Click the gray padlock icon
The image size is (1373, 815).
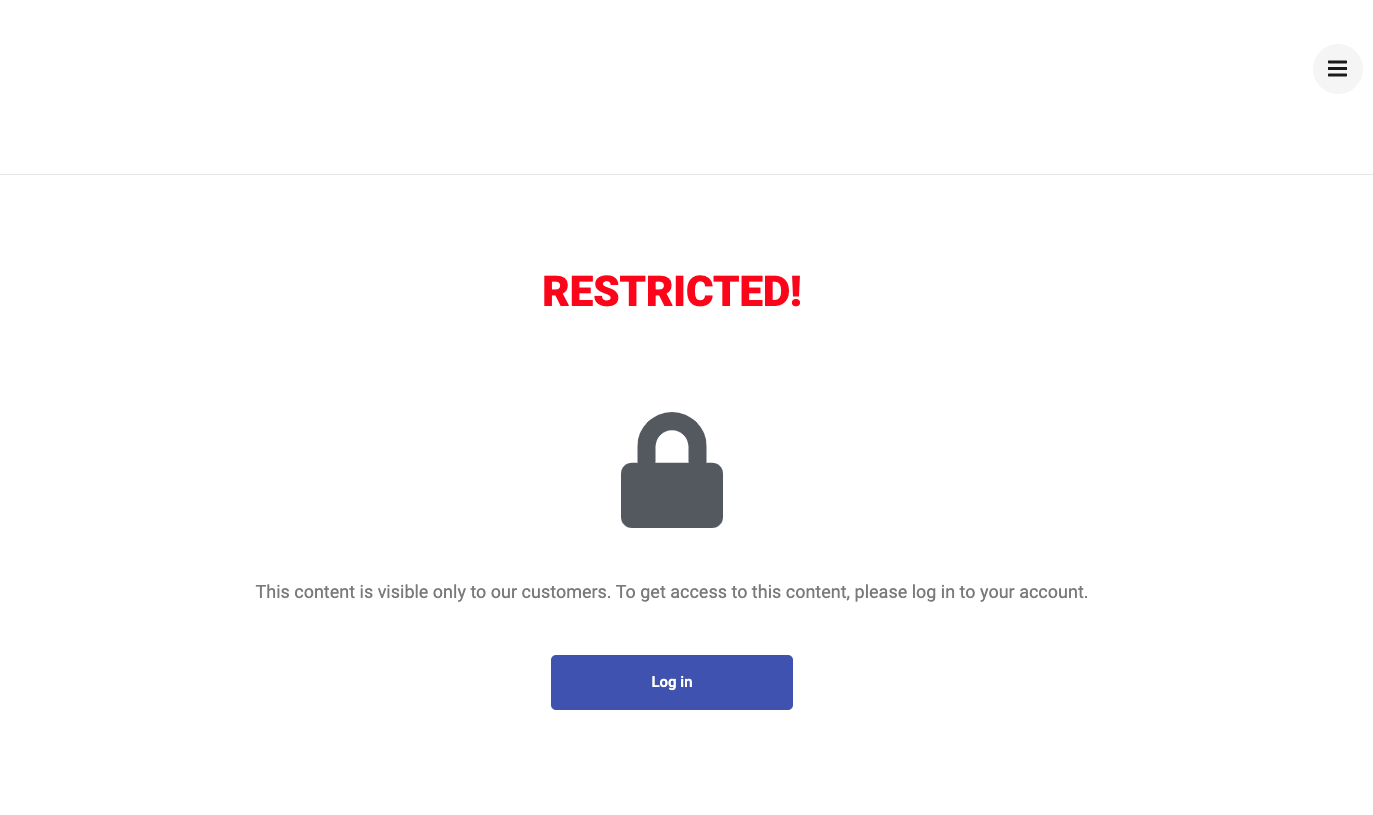[672, 470]
